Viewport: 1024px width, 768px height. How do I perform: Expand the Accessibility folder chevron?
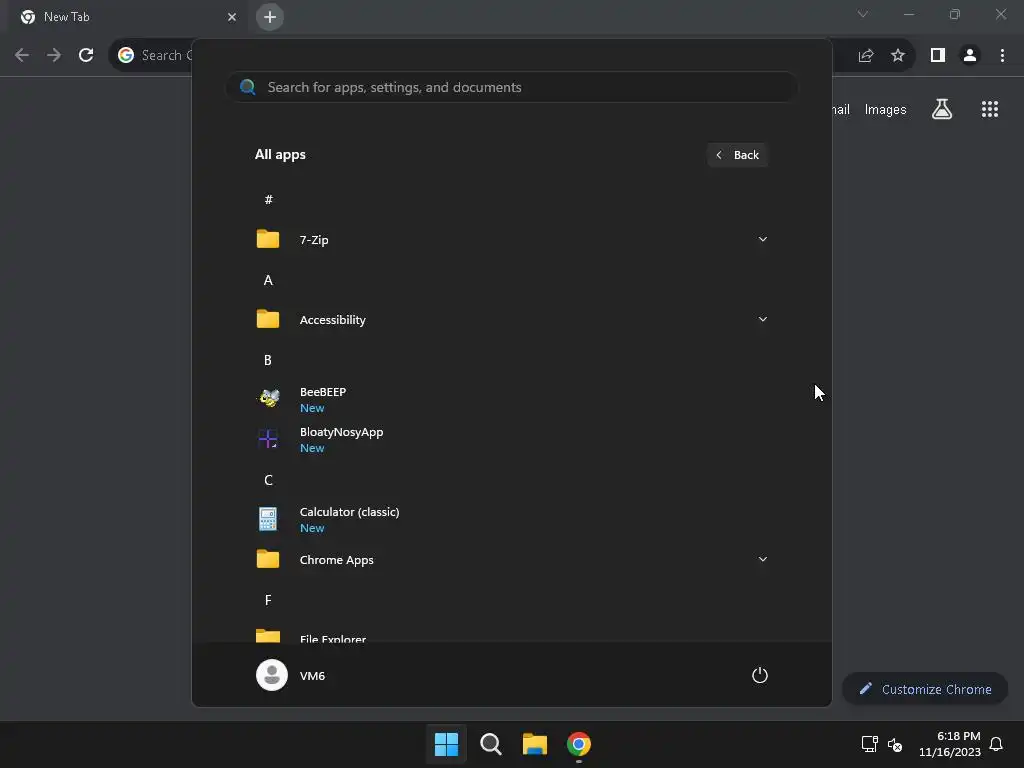762,319
